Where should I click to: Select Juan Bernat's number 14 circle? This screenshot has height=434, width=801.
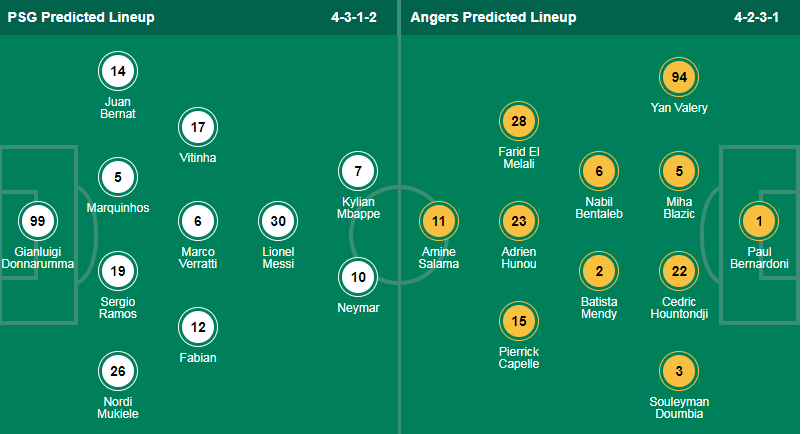click(x=118, y=71)
